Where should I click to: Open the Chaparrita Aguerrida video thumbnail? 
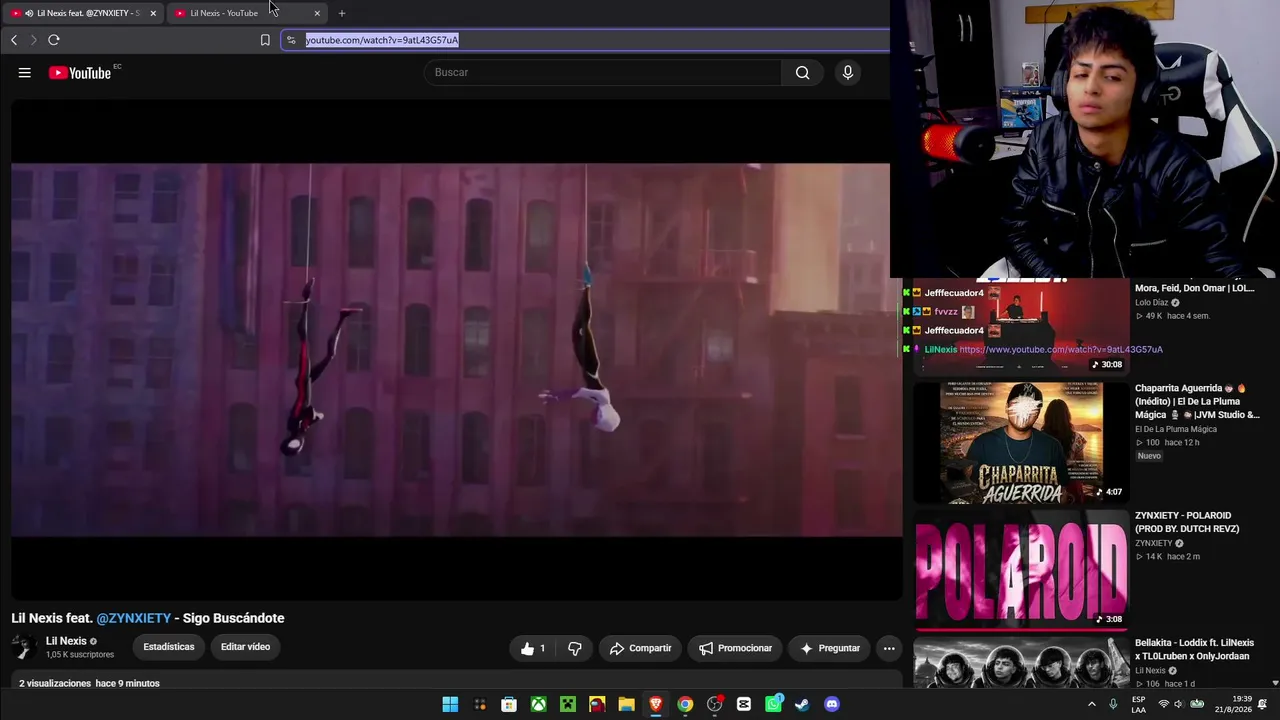coord(1020,442)
